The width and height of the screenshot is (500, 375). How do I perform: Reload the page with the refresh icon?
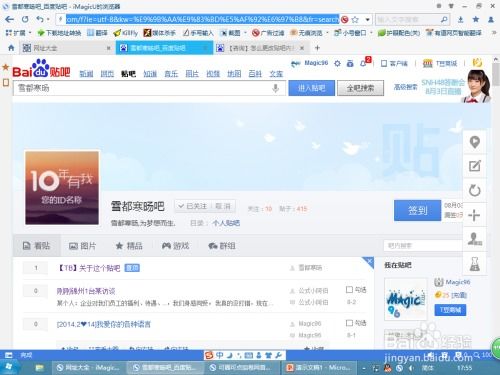click(25, 19)
